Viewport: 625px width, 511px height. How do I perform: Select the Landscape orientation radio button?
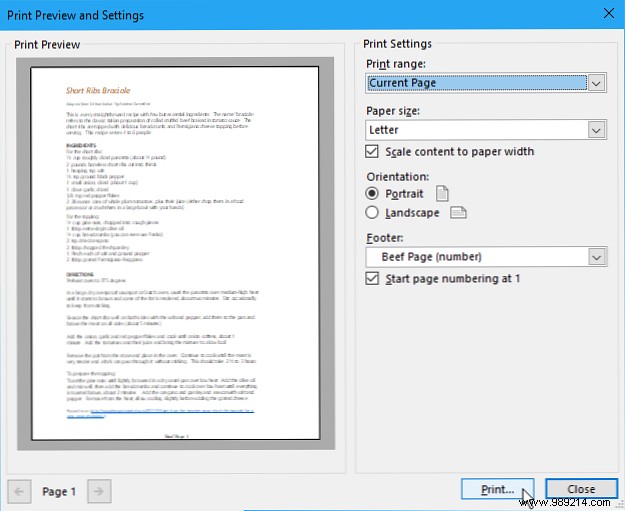point(372,212)
